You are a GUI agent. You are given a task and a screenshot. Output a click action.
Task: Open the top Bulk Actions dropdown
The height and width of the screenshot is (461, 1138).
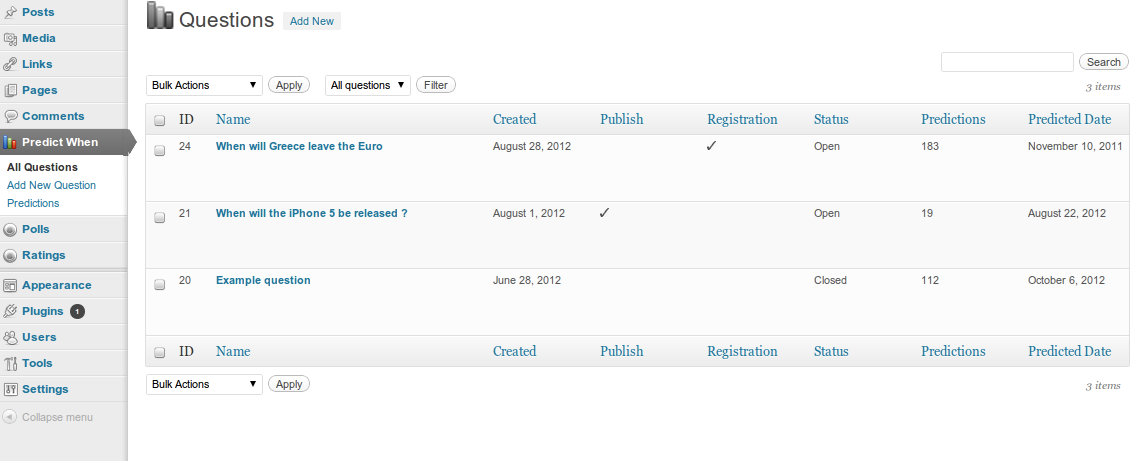(204, 85)
